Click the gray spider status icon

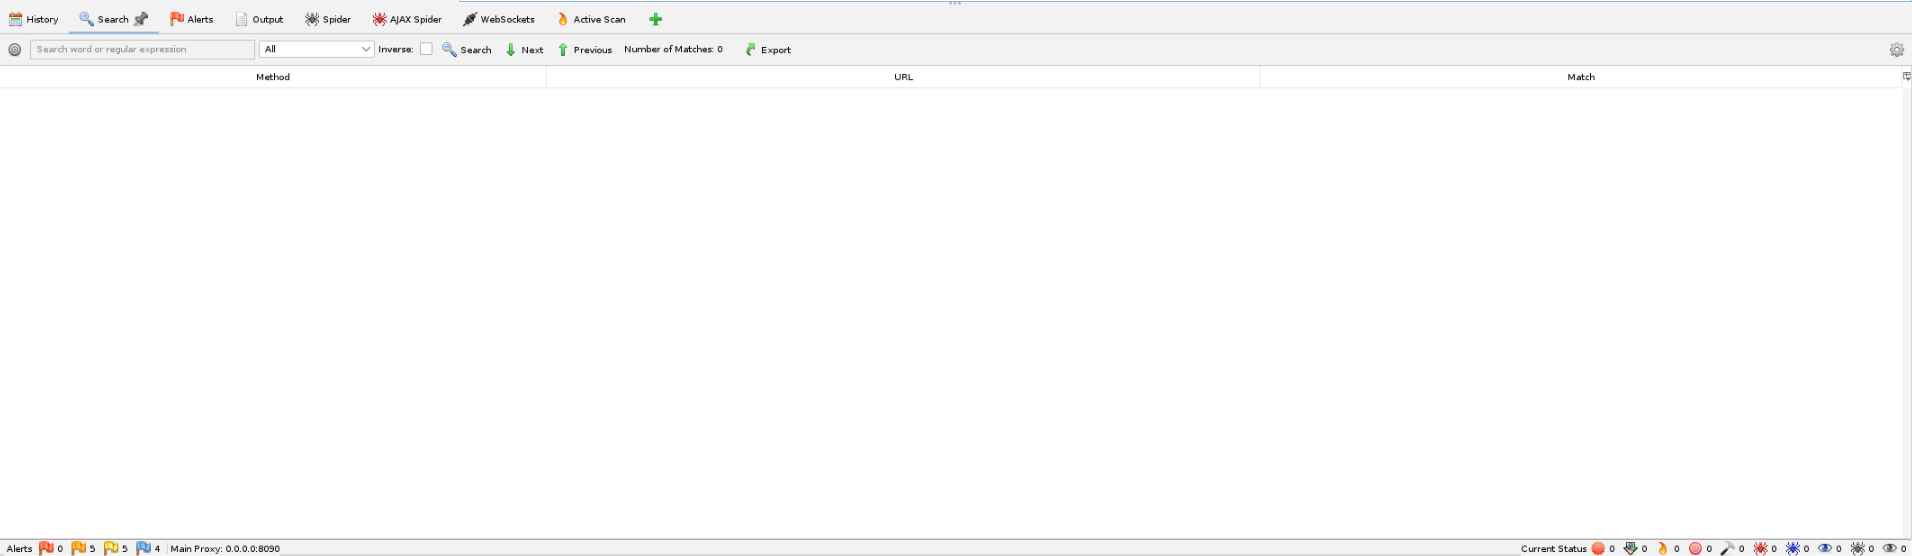[1857, 548]
